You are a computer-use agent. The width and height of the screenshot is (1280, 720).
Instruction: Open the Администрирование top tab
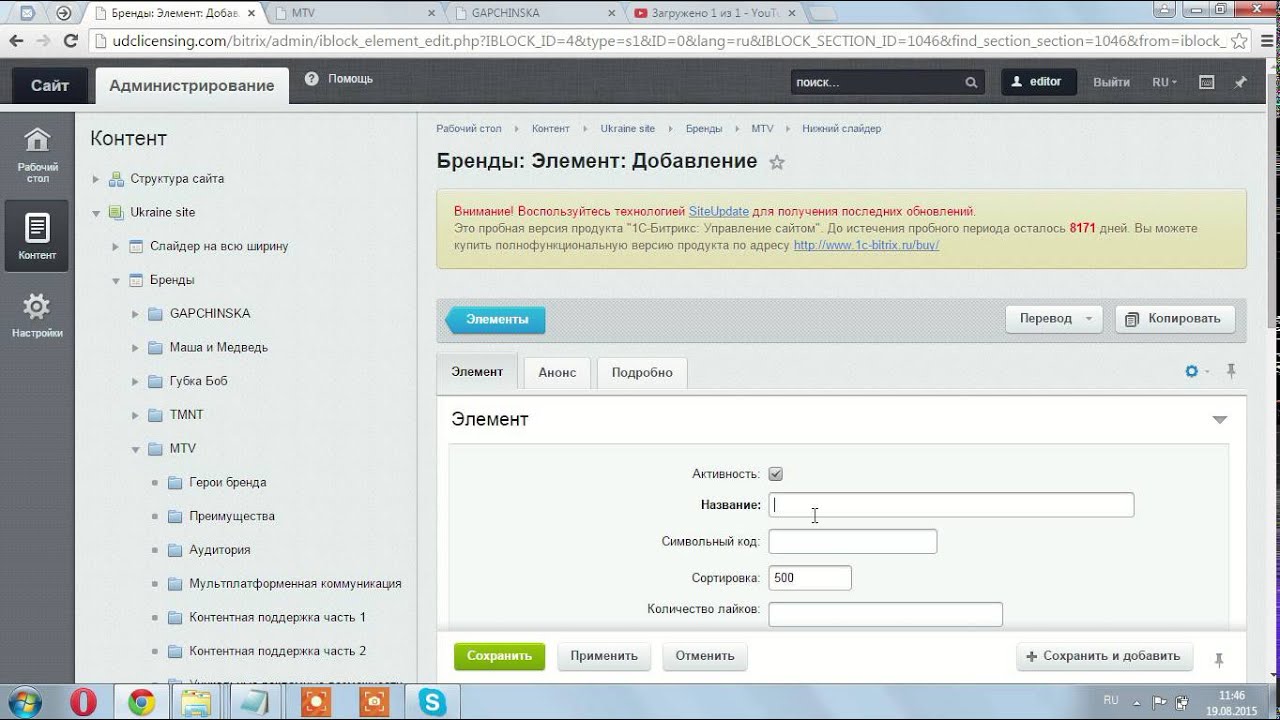pyautogui.click(x=192, y=85)
